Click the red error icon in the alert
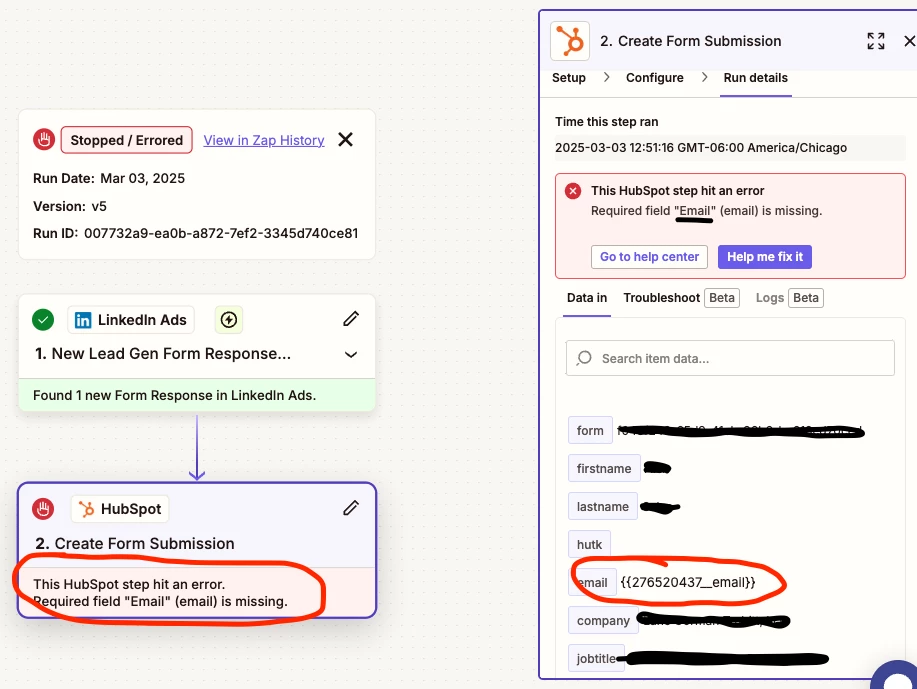The width and height of the screenshot is (917, 689). click(x=573, y=191)
